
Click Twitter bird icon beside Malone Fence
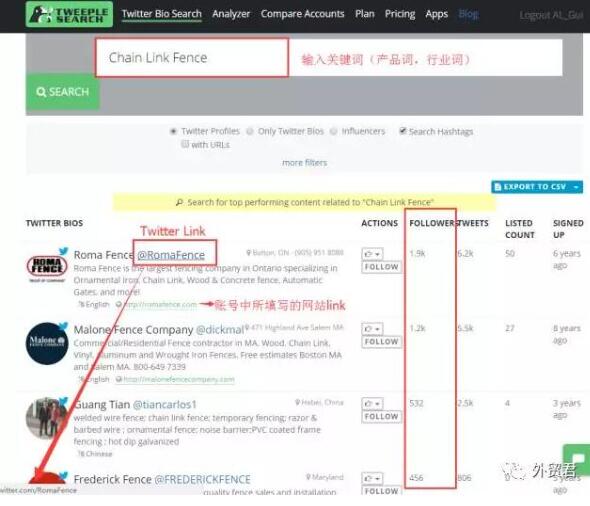point(64,326)
